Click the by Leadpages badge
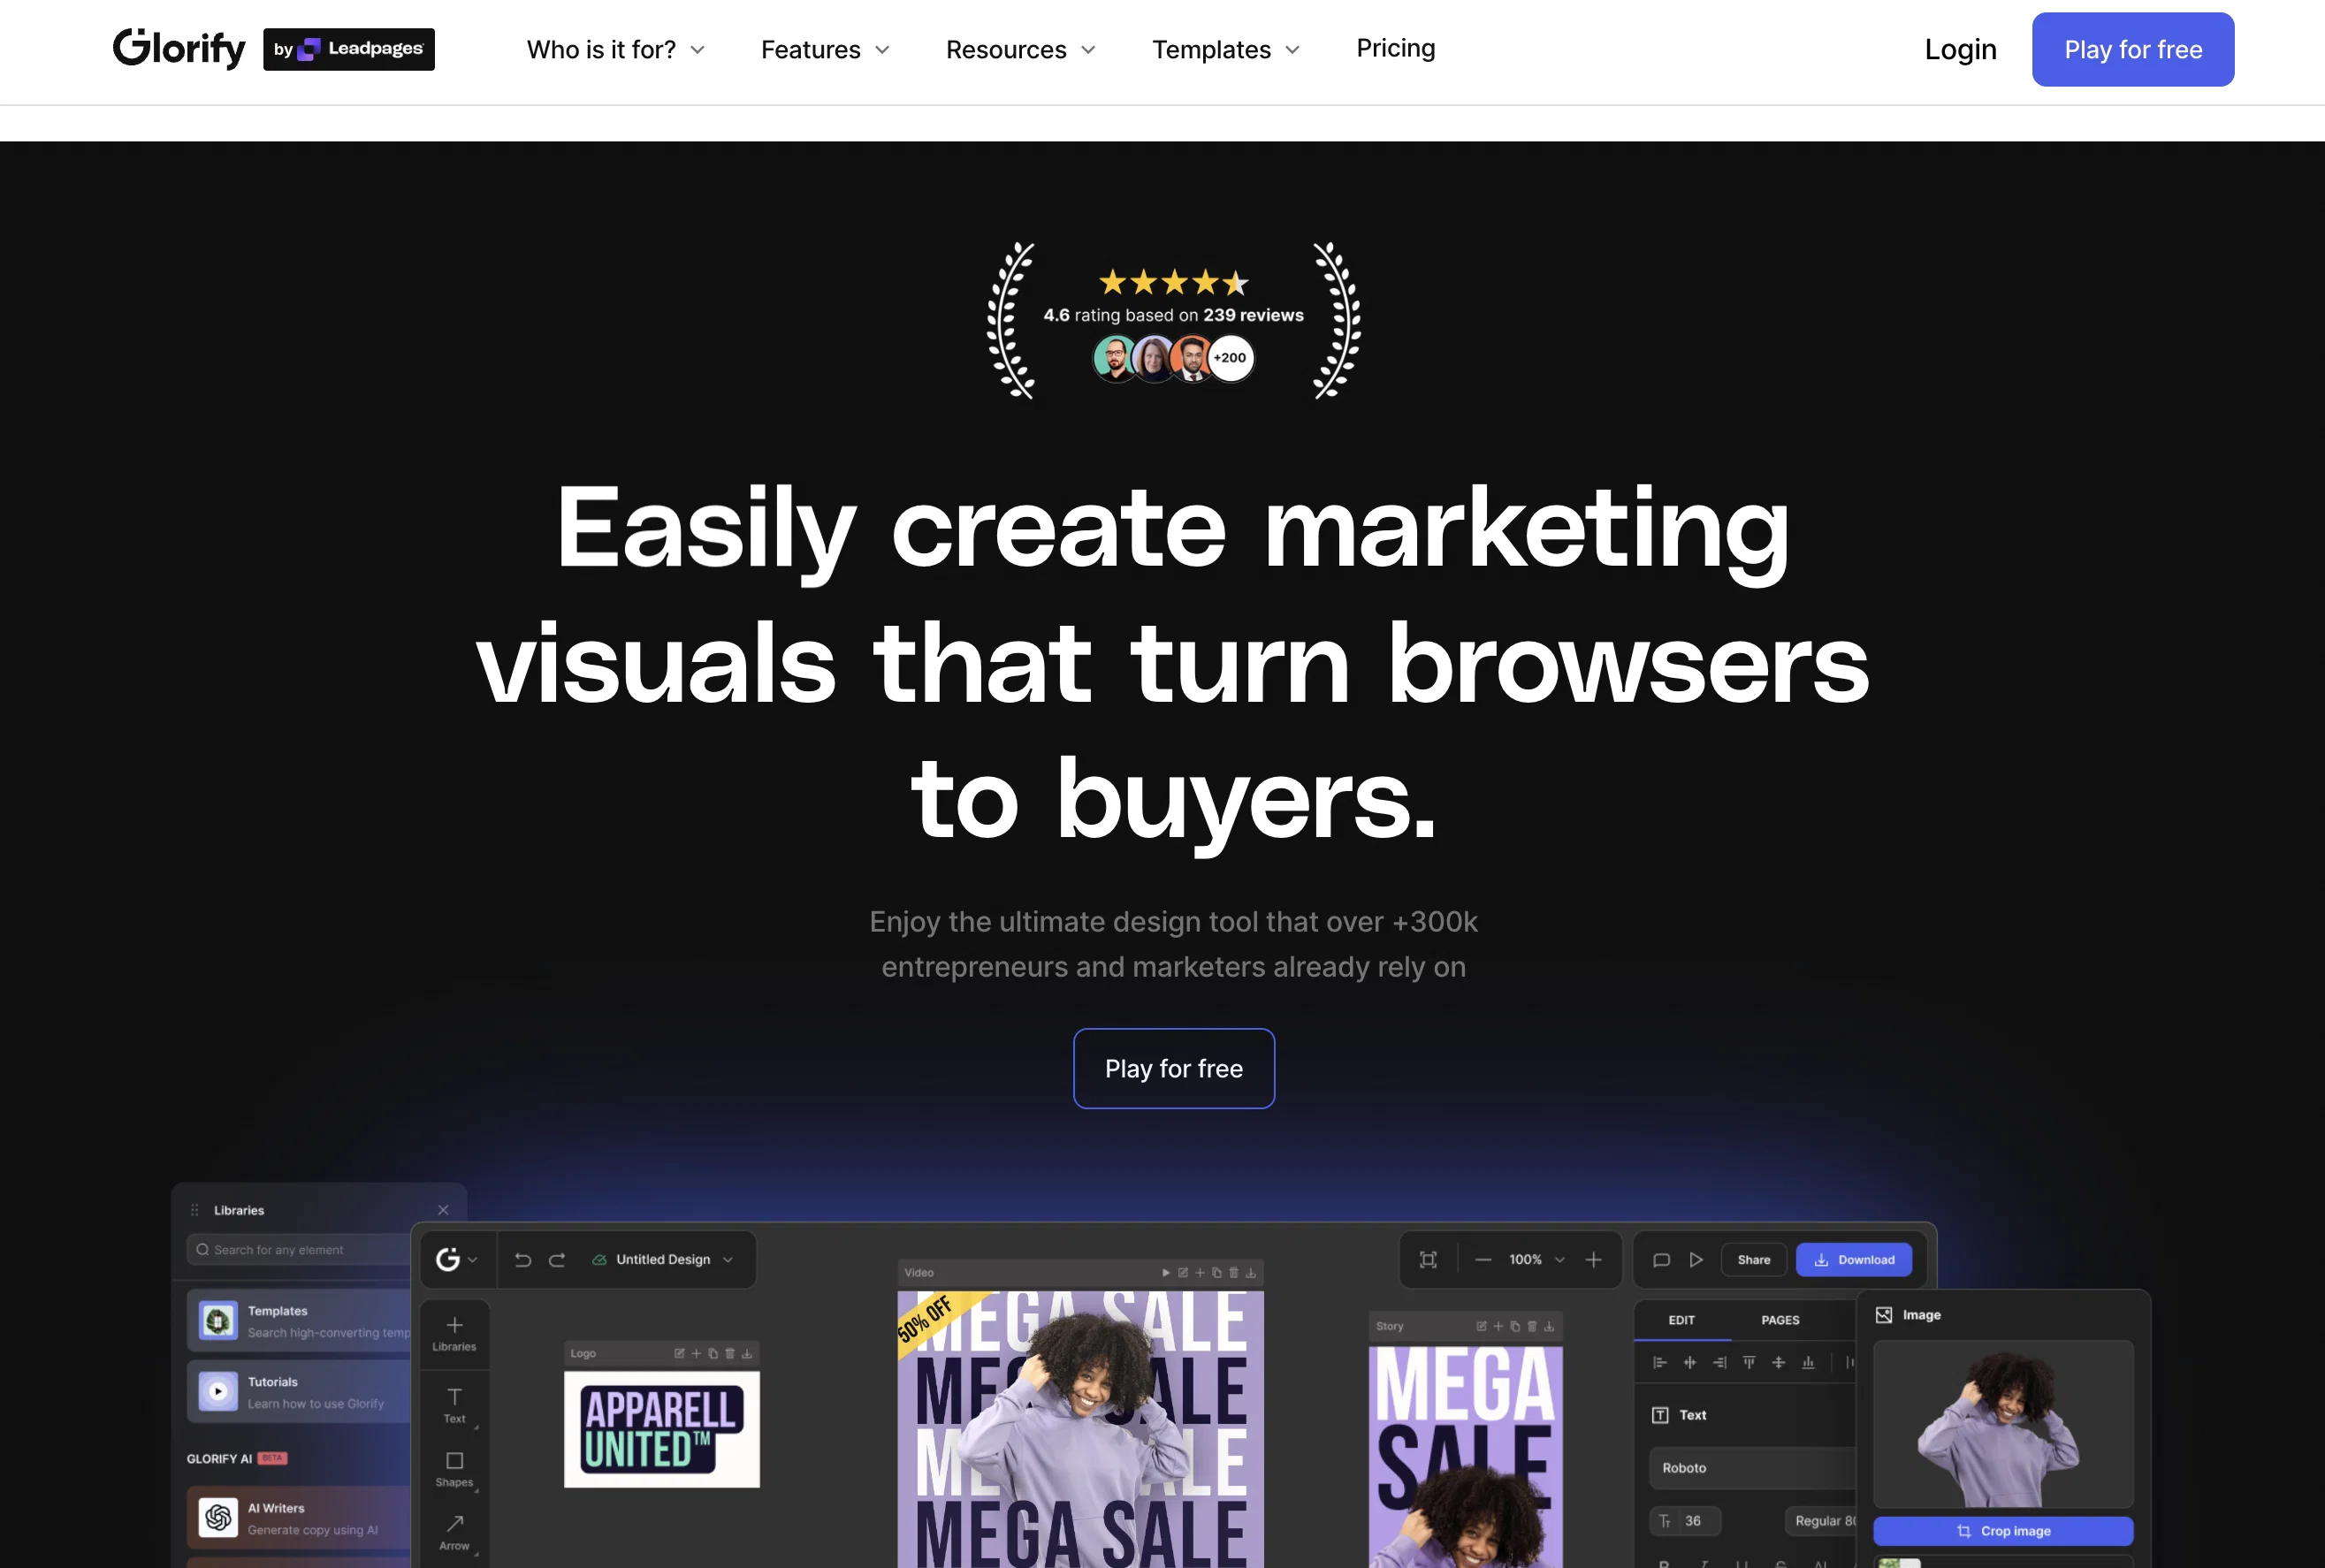 349,49
